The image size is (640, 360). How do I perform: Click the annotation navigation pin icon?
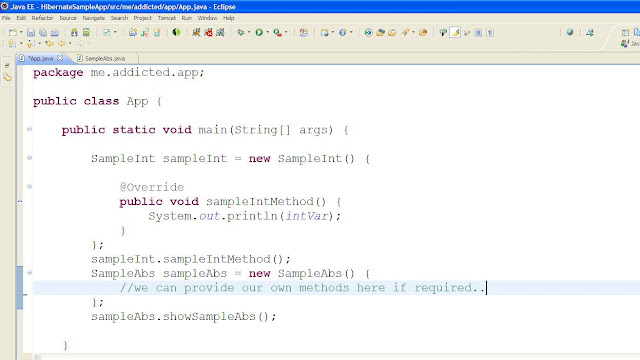tap(443, 33)
